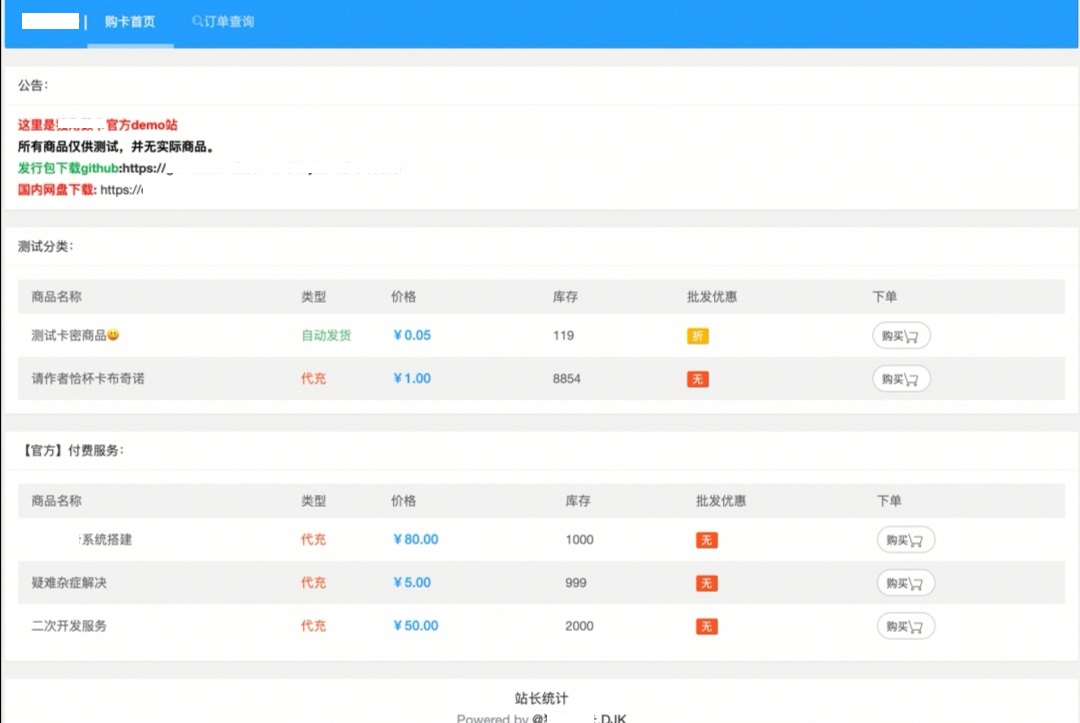Click the 购买 button for 请作者恰杯卡布奇诺
The height and width of the screenshot is (723, 1080).
pyautogui.click(x=901, y=379)
